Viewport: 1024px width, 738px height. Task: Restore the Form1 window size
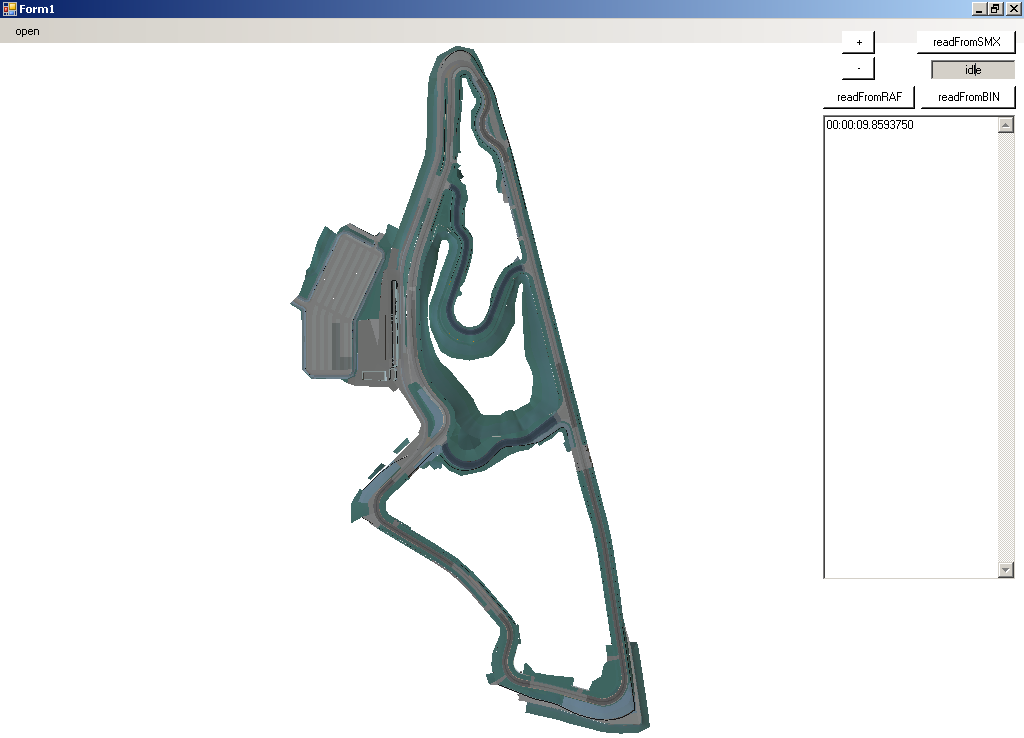tap(995, 8)
